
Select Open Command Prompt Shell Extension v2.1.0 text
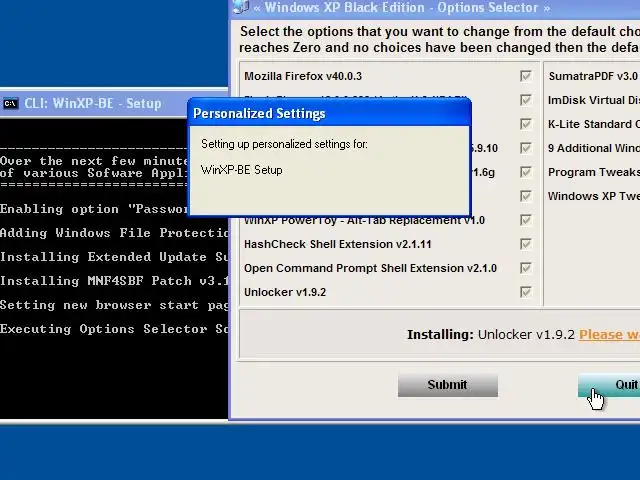tap(370, 268)
